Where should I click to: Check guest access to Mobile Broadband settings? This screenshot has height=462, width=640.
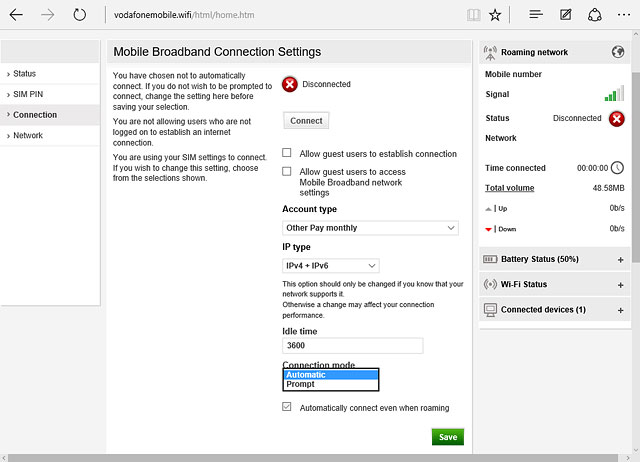[x=287, y=171]
